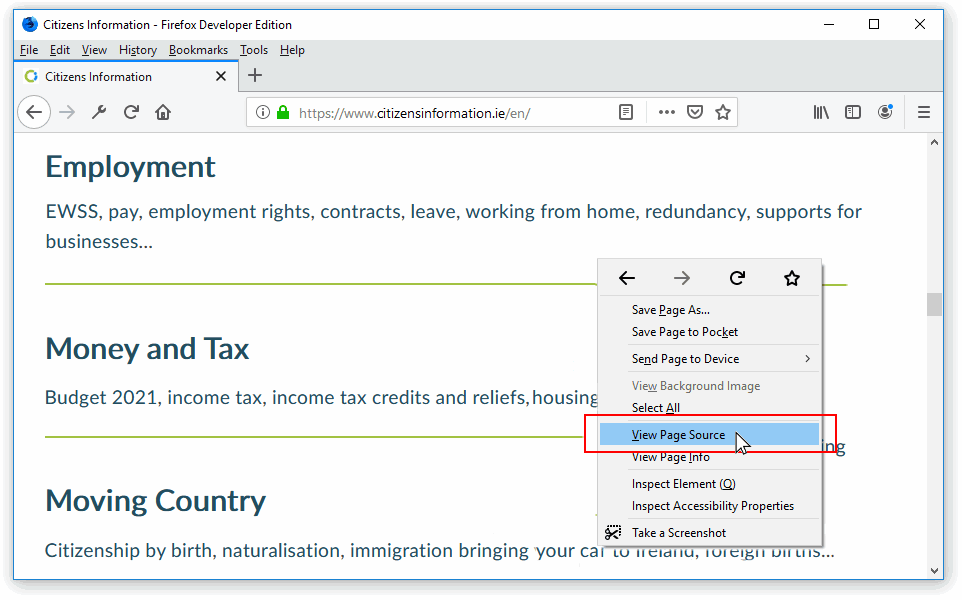
Task: Select View Page Source
Action: 709,435
